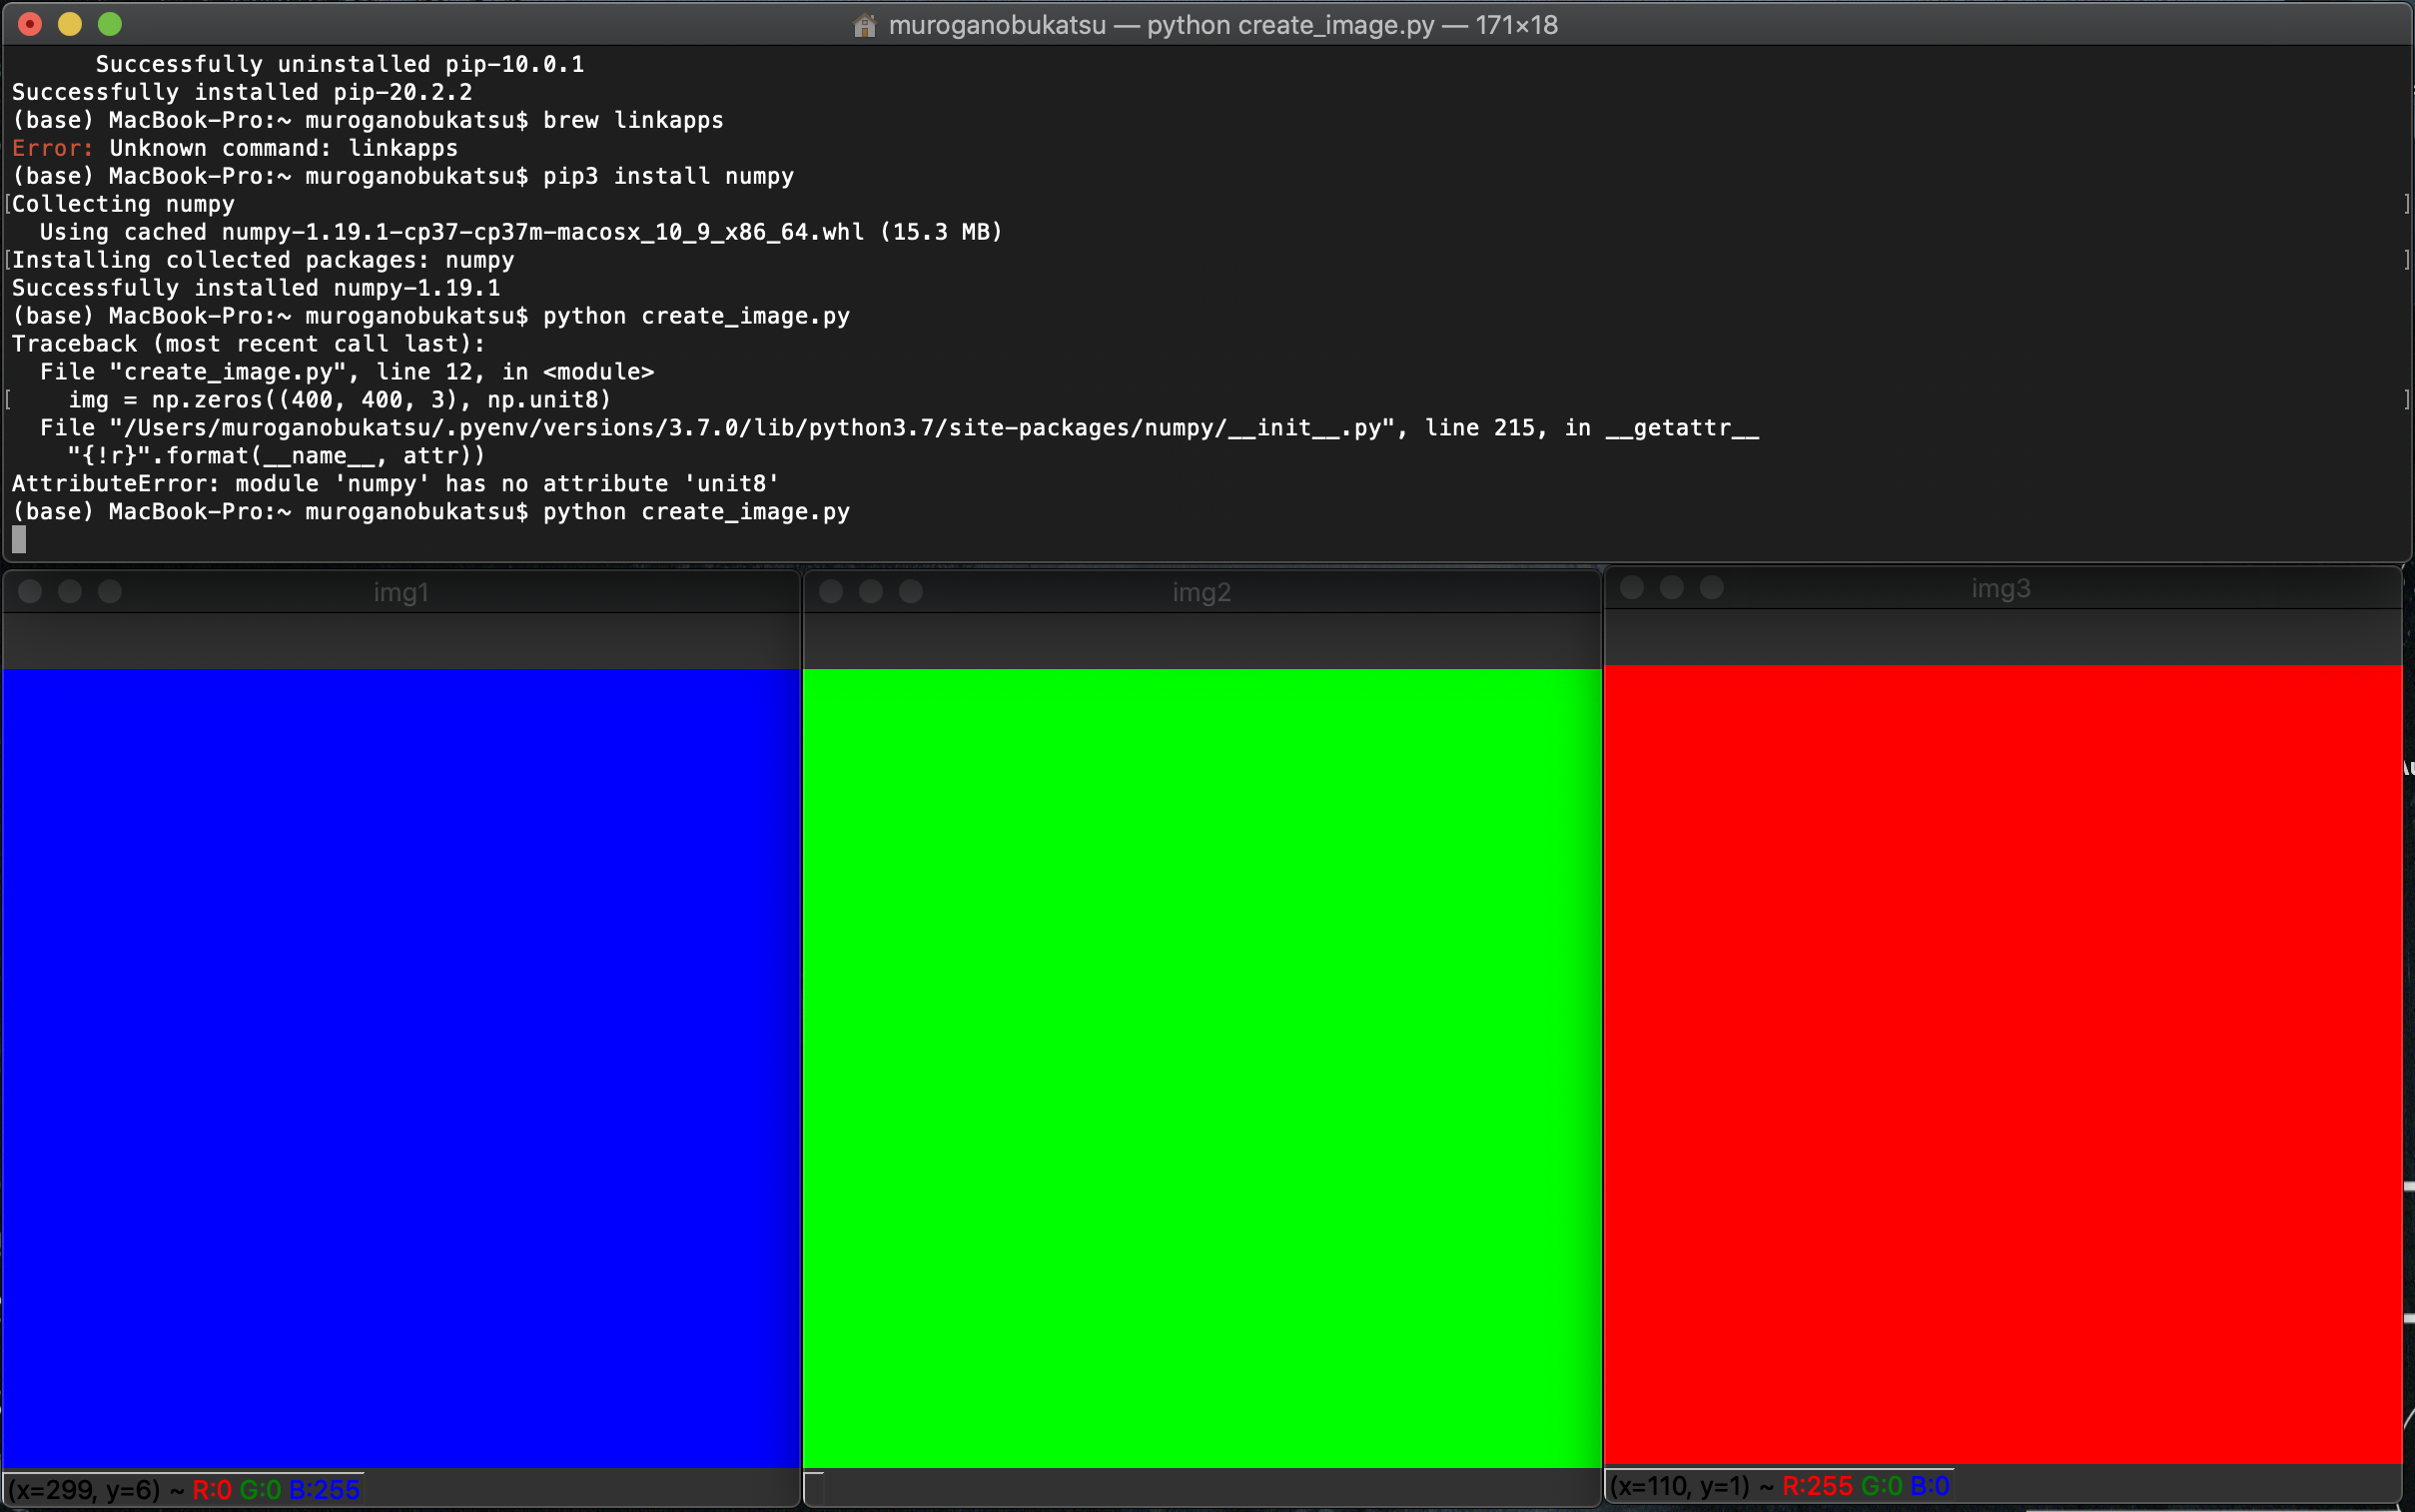The image size is (2415, 1512).
Task: Click 'Collecting numpy' line in Terminal
Action: pos(123,204)
